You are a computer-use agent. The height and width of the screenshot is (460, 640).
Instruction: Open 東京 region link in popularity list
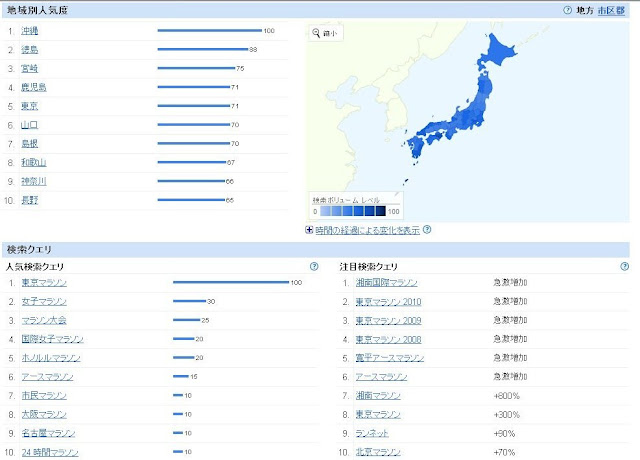click(x=29, y=106)
